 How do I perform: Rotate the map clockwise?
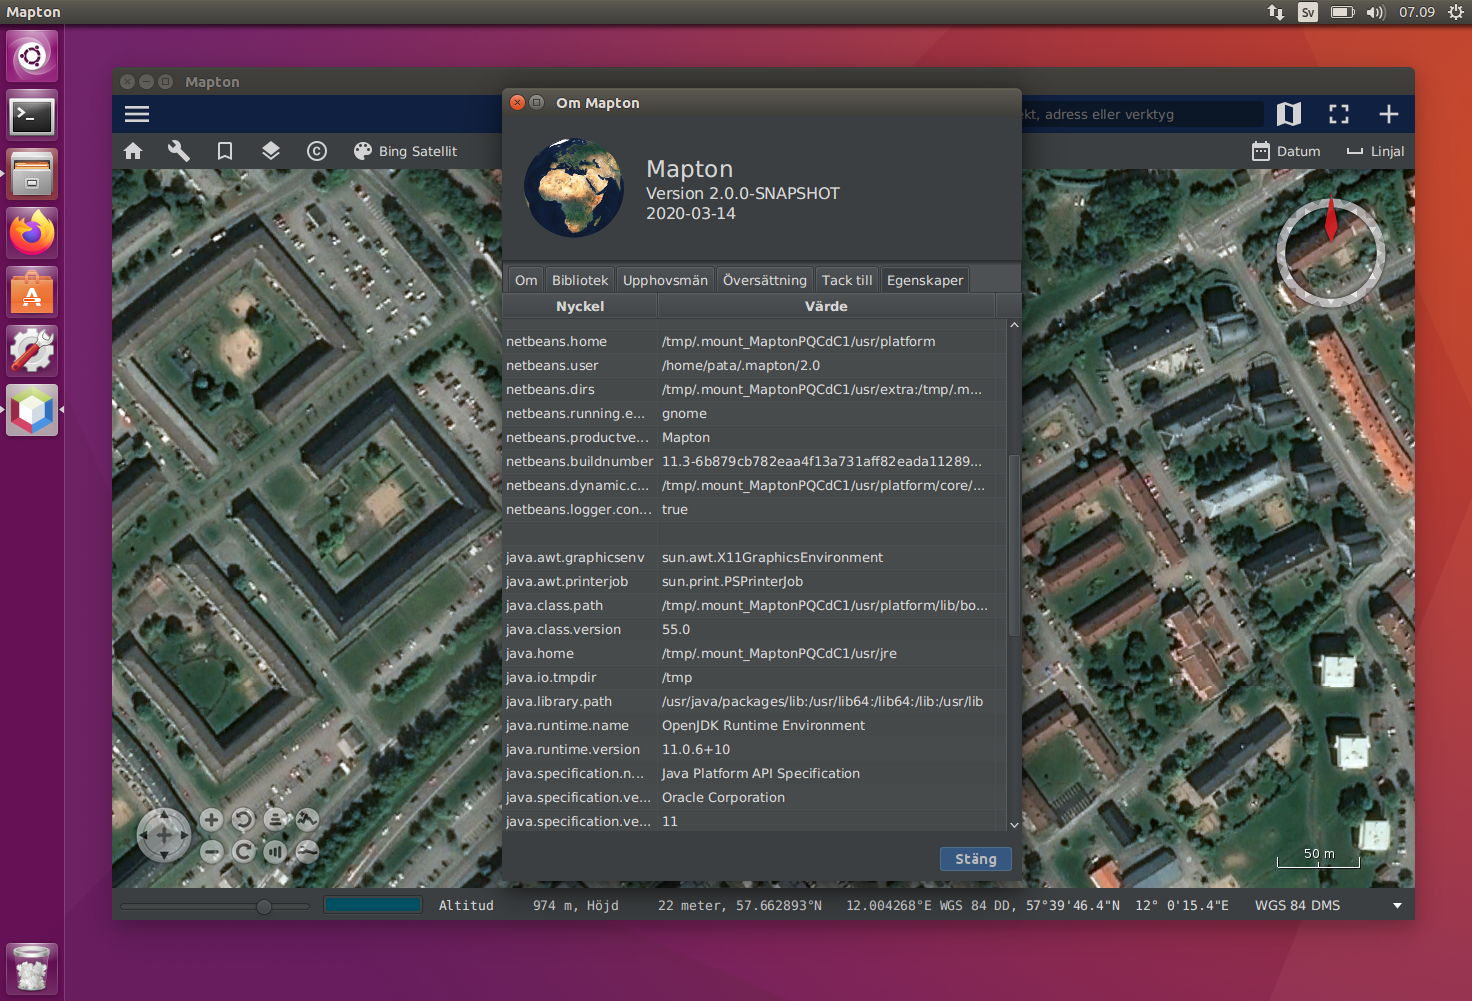[243, 852]
